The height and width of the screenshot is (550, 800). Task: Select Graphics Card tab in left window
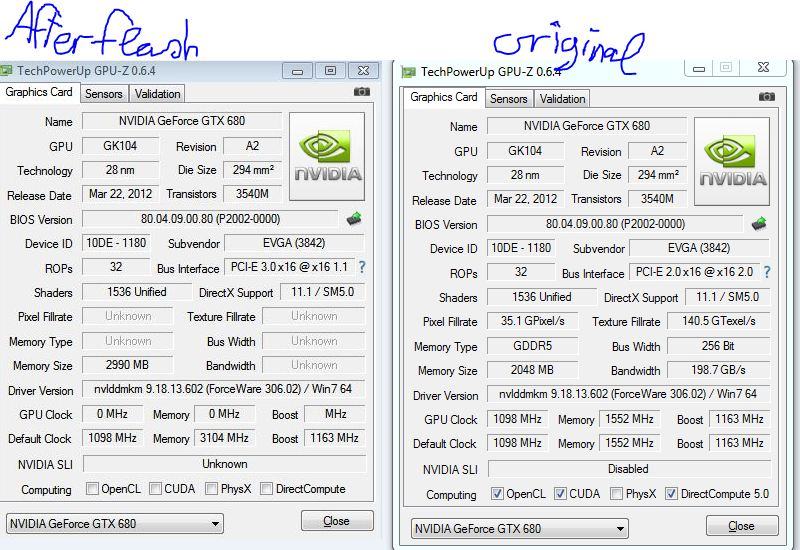[x=39, y=92]
